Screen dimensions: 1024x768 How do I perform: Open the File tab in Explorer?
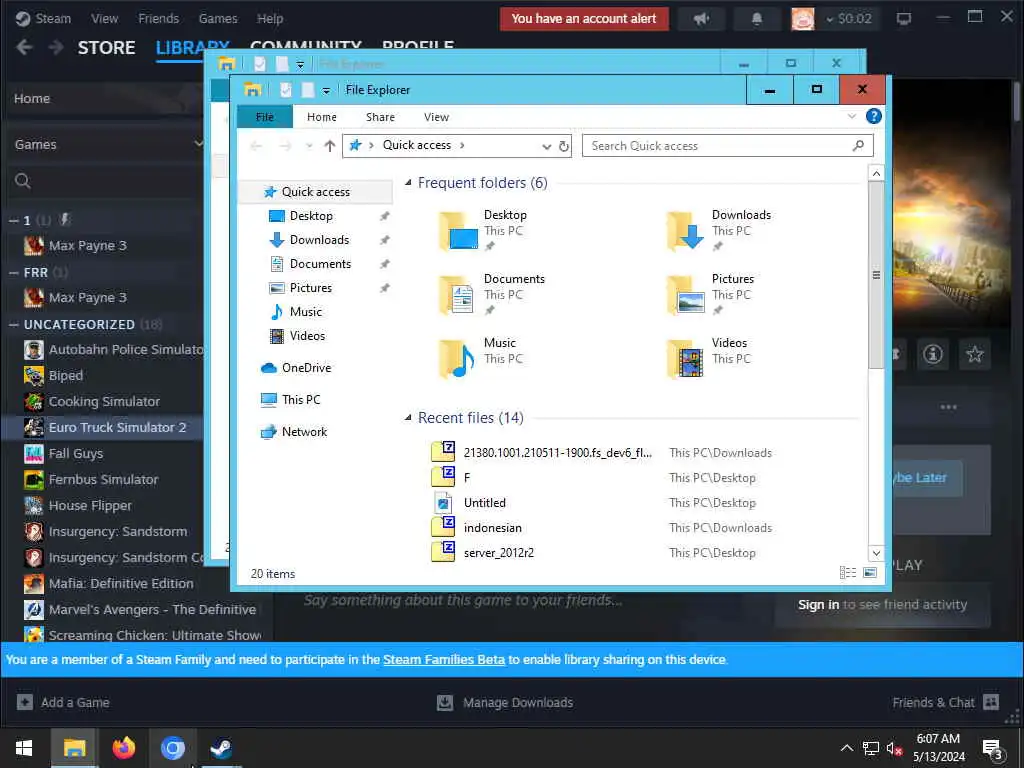(x=264, y=117)
